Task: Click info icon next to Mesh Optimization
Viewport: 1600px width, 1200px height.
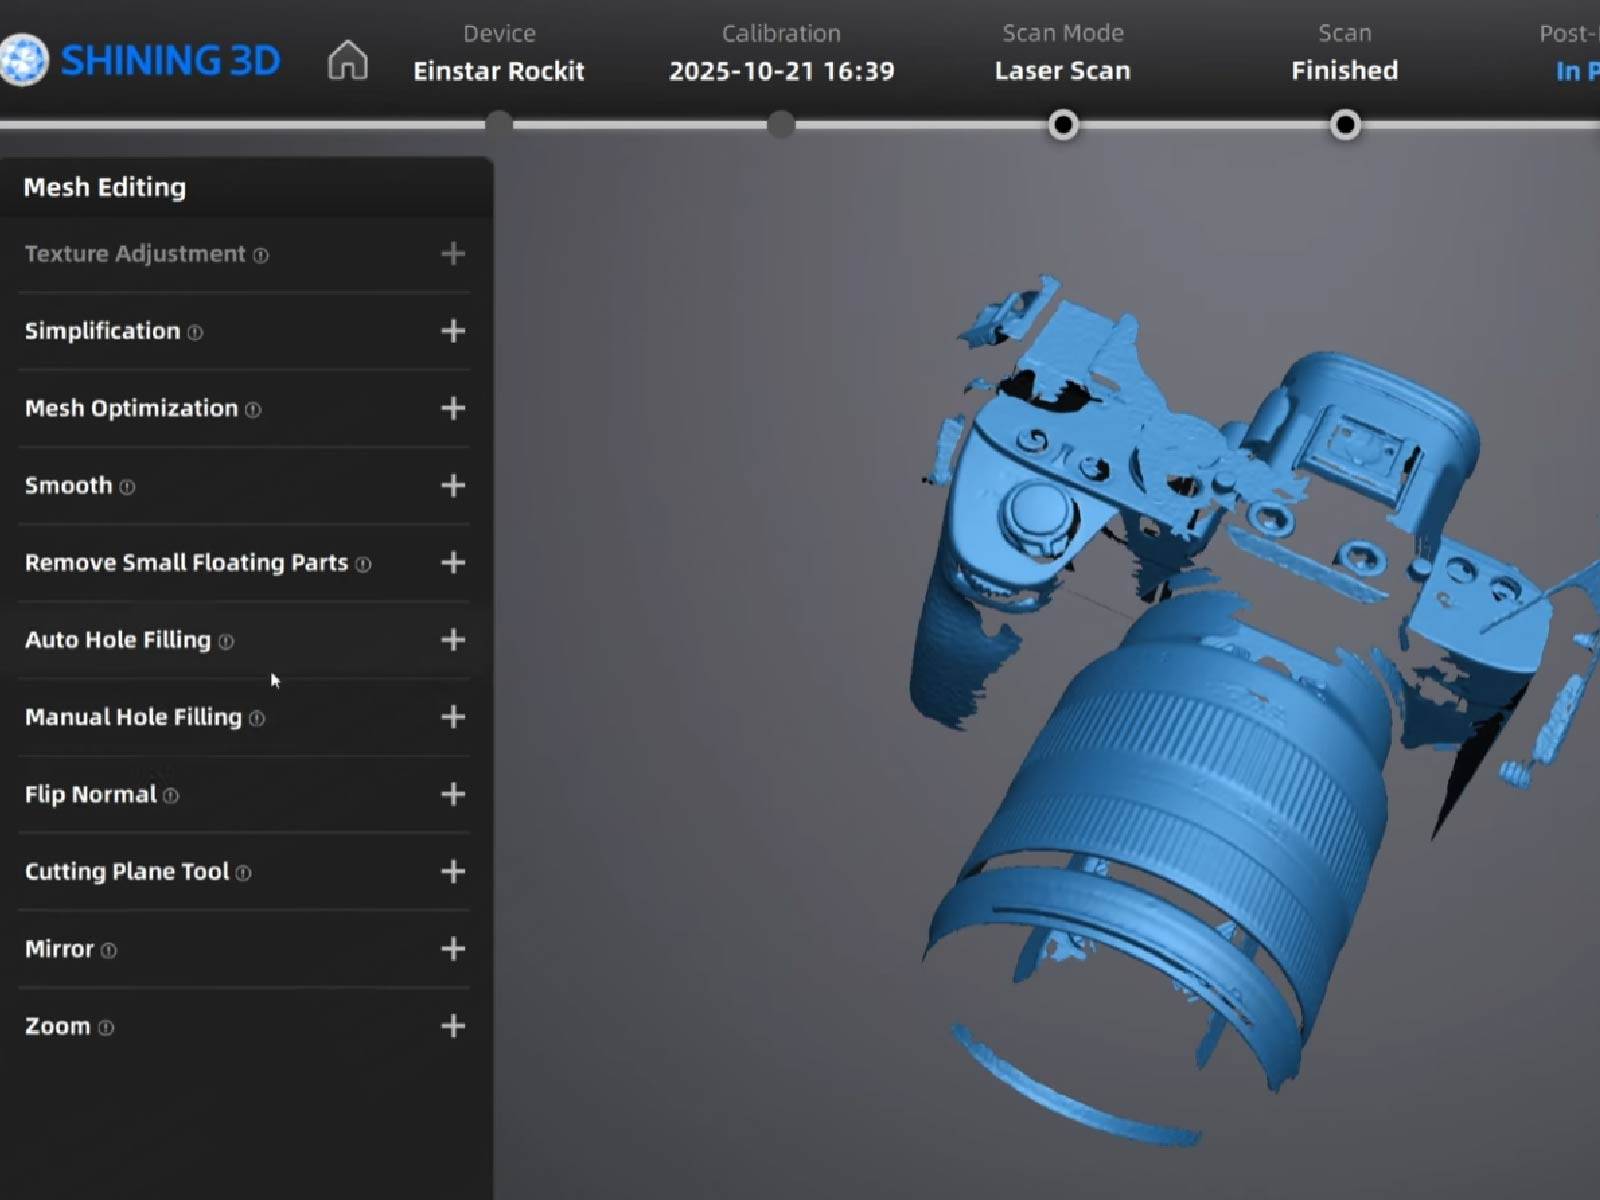Action: (253, 410)
